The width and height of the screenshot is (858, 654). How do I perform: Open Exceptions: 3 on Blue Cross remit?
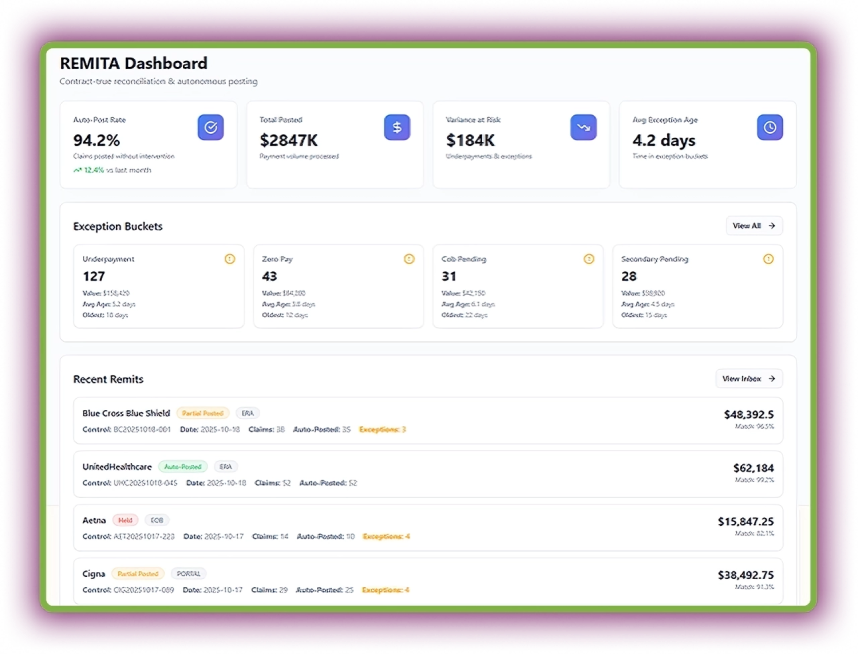384,428
